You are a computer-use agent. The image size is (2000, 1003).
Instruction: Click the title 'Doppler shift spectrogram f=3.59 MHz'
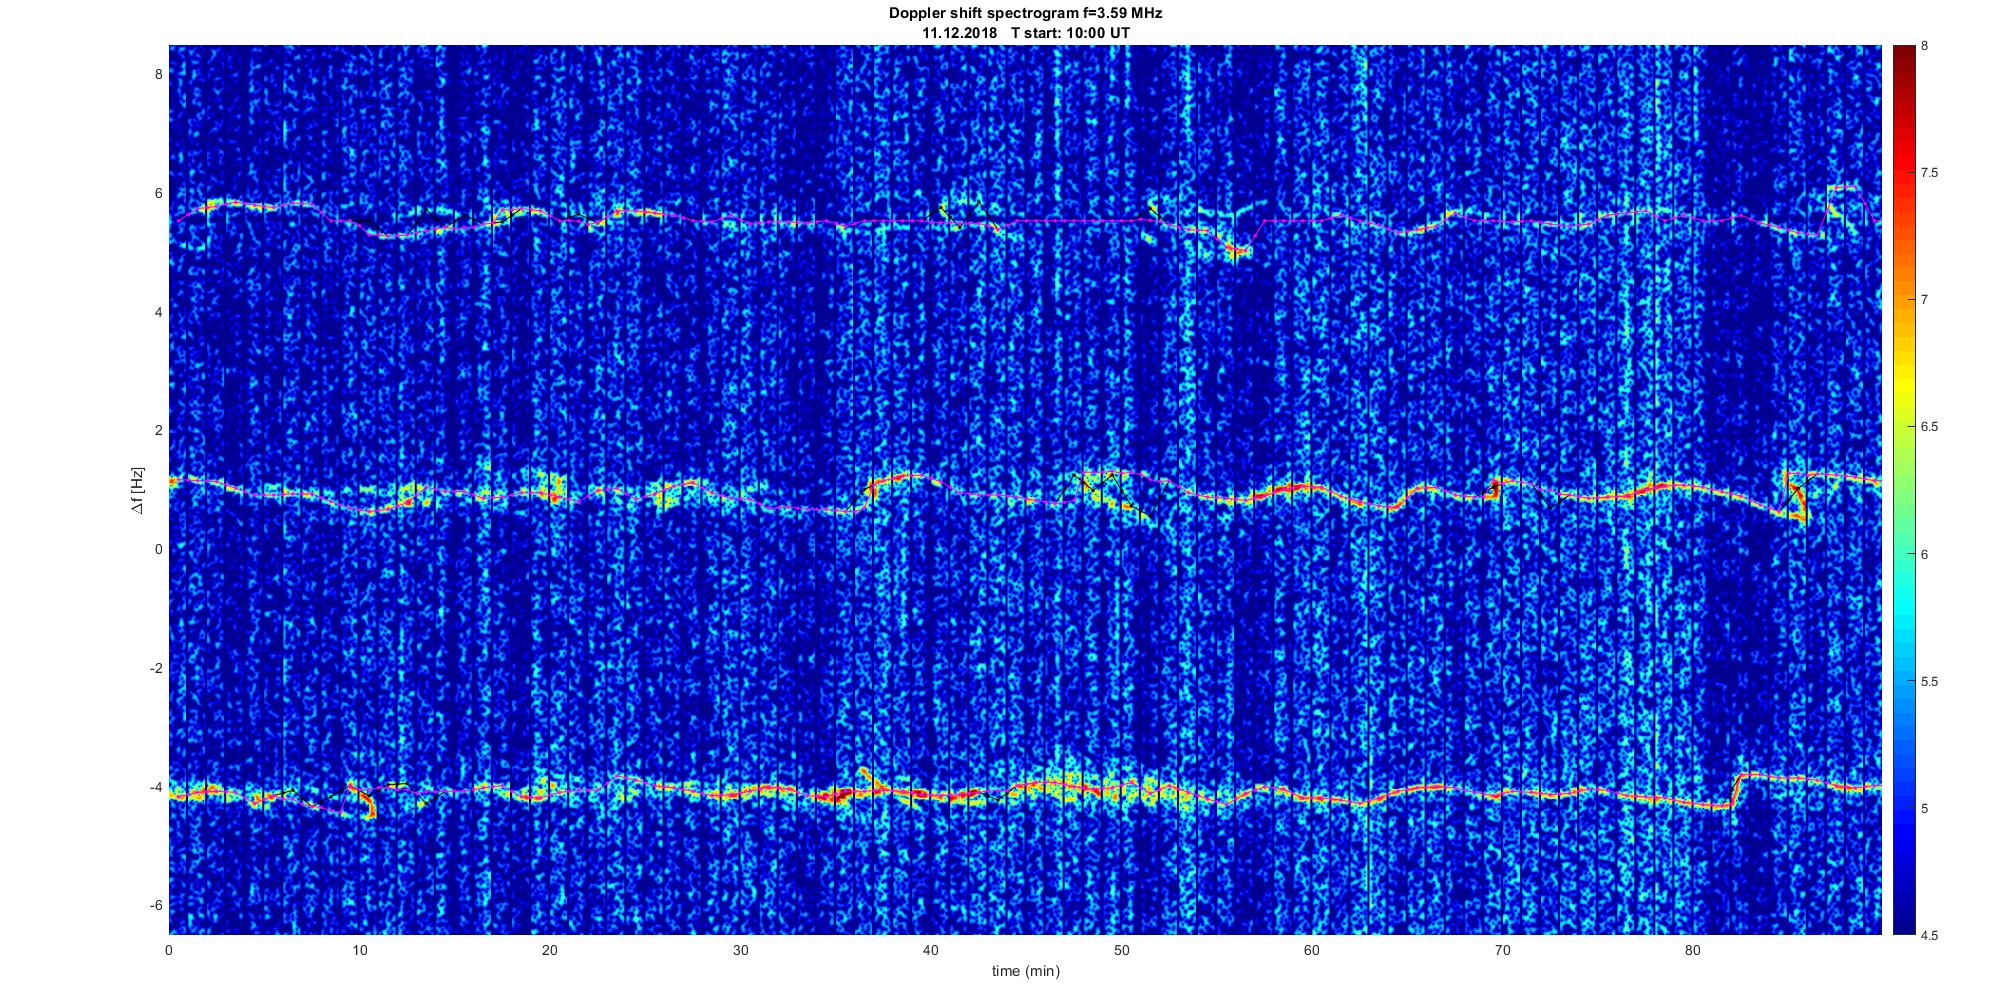click(1025, 14)
